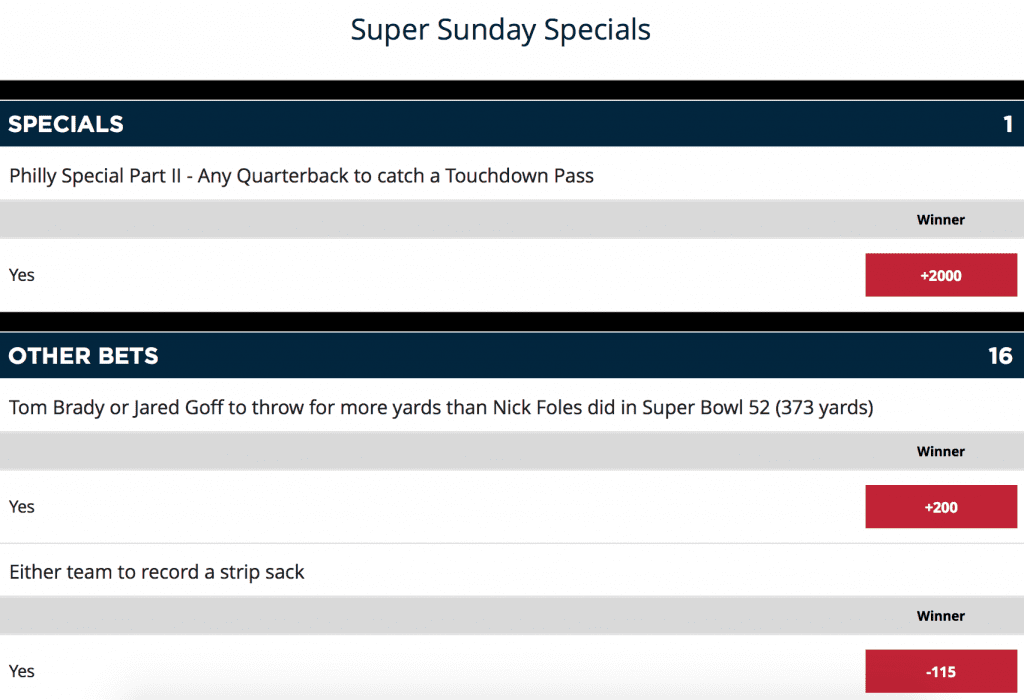Click the Winner header under strip sack bet
The width and height of the screenshot is (1024, 700).
940,616
